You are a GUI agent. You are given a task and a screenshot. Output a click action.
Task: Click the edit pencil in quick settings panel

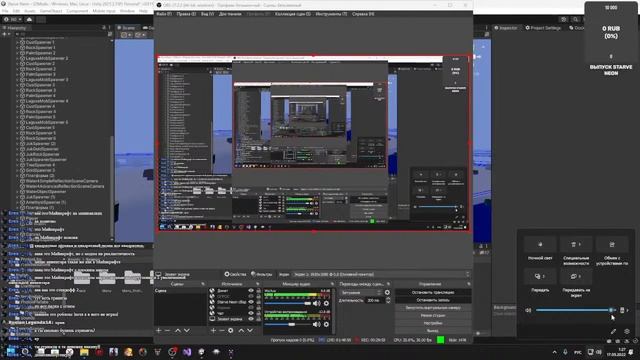pyautogui.click(x=613, y=331)
